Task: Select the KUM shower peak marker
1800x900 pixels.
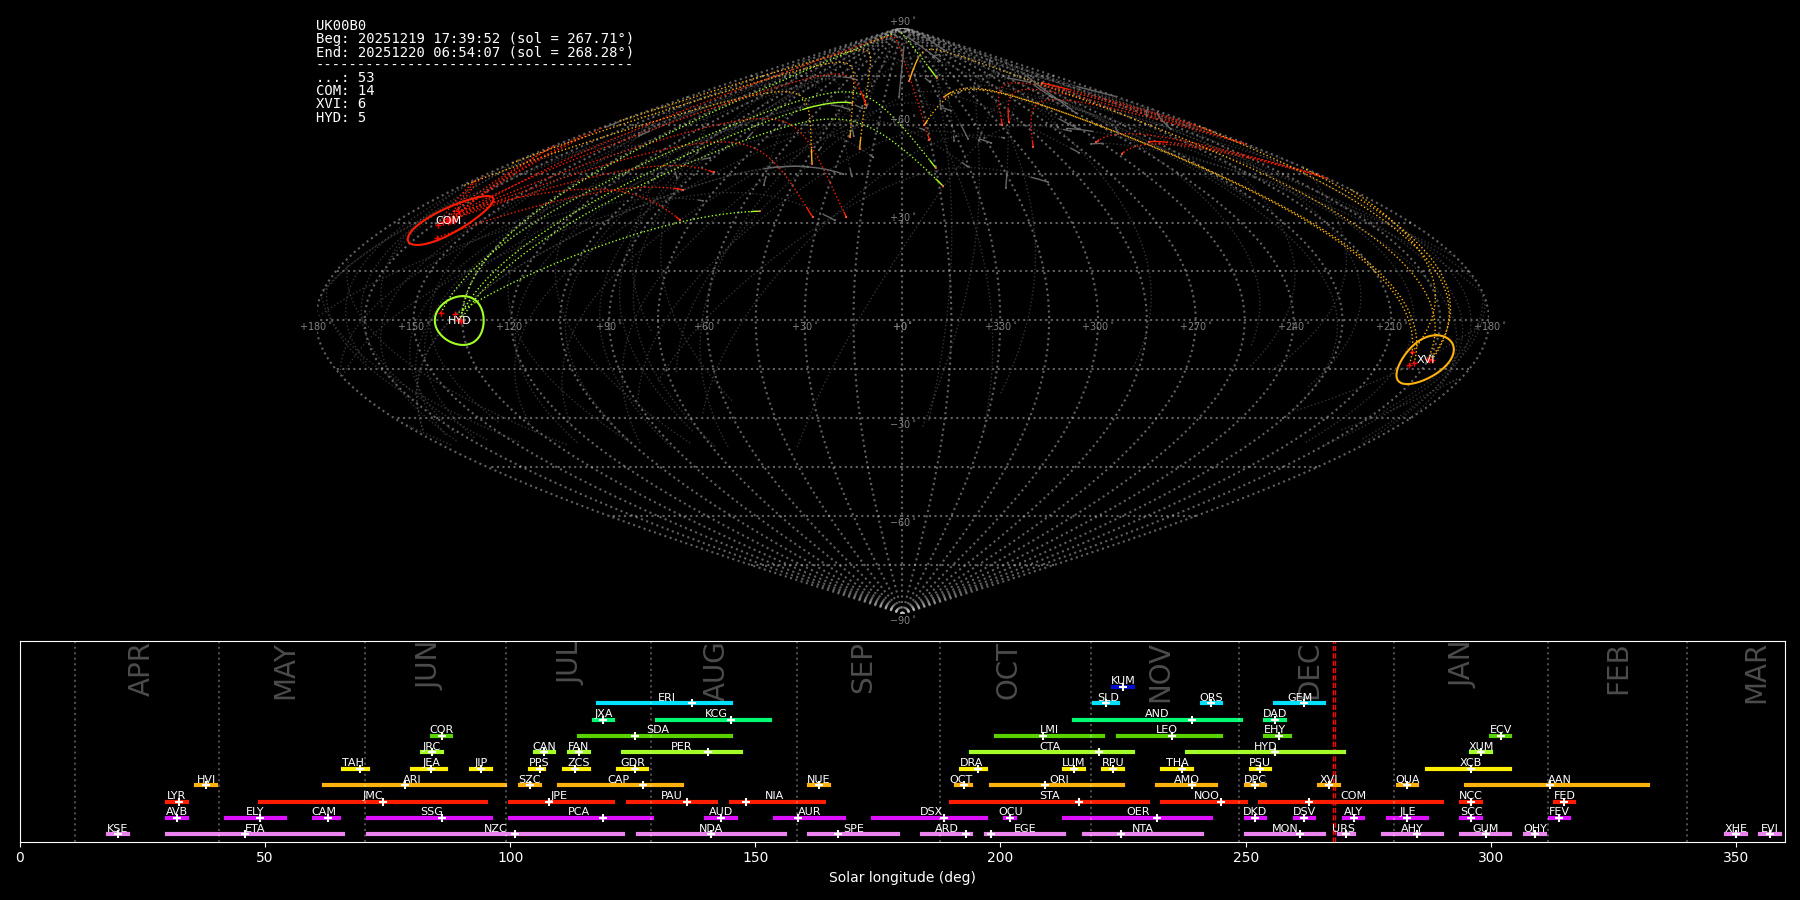Action: point(1122,687)
